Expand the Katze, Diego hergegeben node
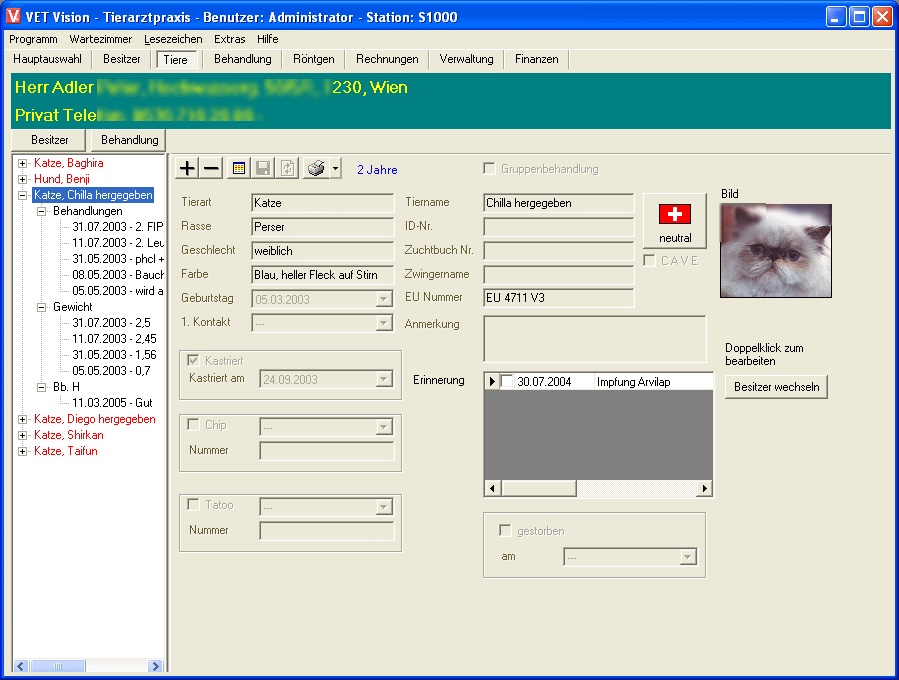899x680 pixels. [22, 420]
